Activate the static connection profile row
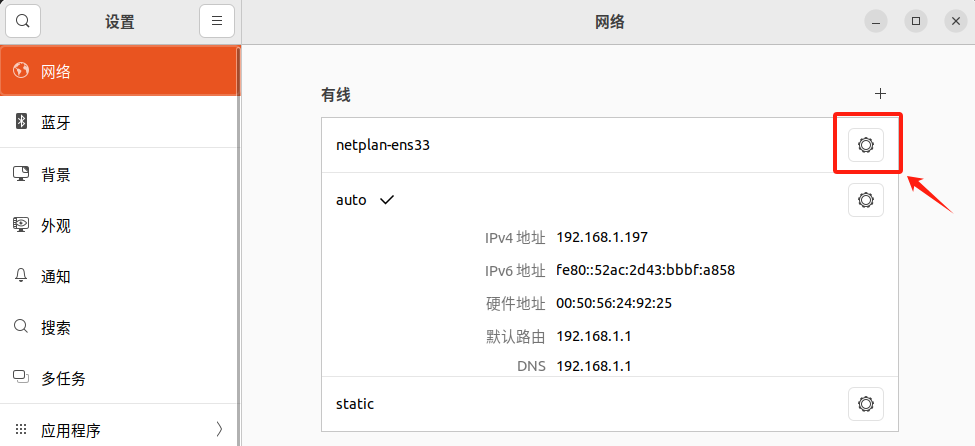Image resolution: width=975 pixels, height=446 pixels. [610, 404]
